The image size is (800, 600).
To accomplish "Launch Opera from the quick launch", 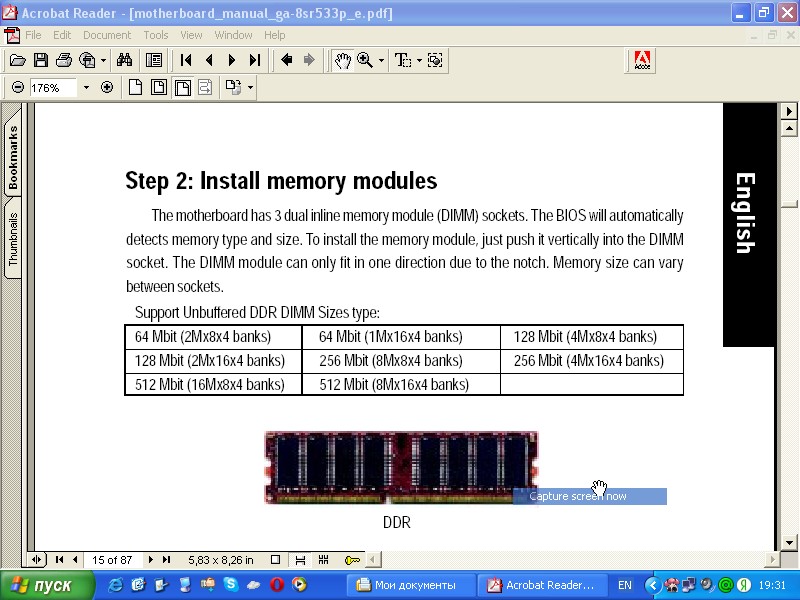I will (277, 585).
